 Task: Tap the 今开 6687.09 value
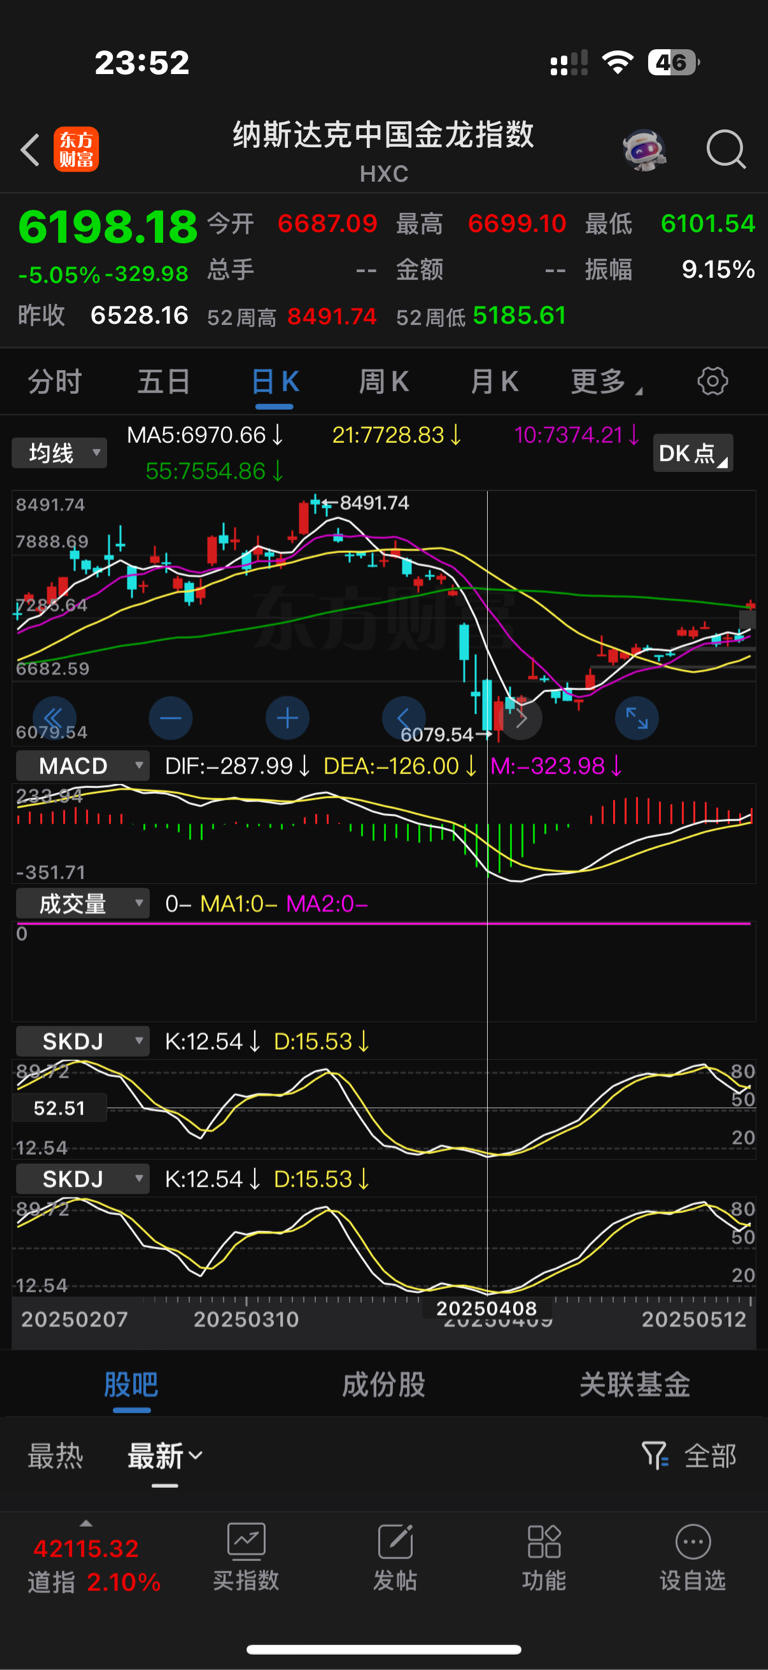click(327, 223)
